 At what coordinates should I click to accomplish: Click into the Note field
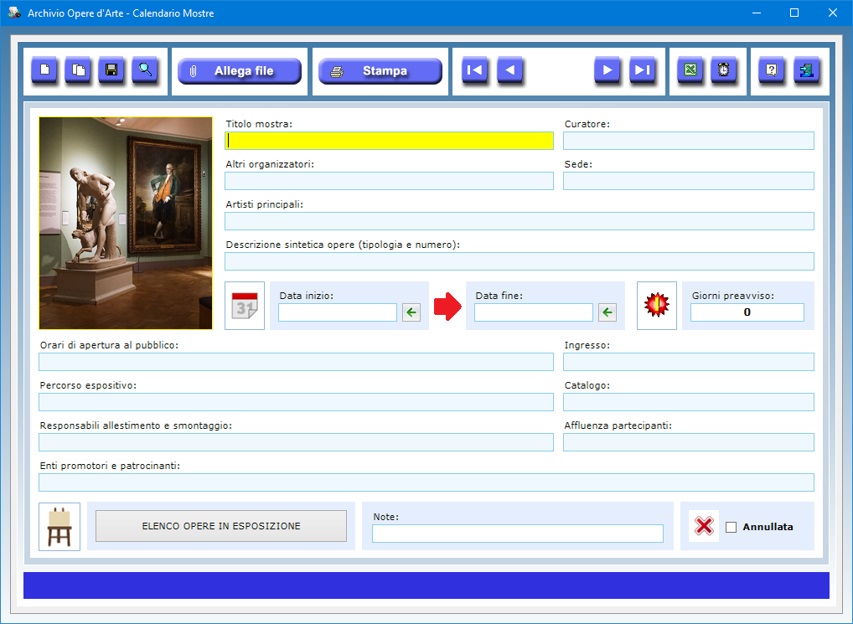pyautogui.click(x=518, y=534)
